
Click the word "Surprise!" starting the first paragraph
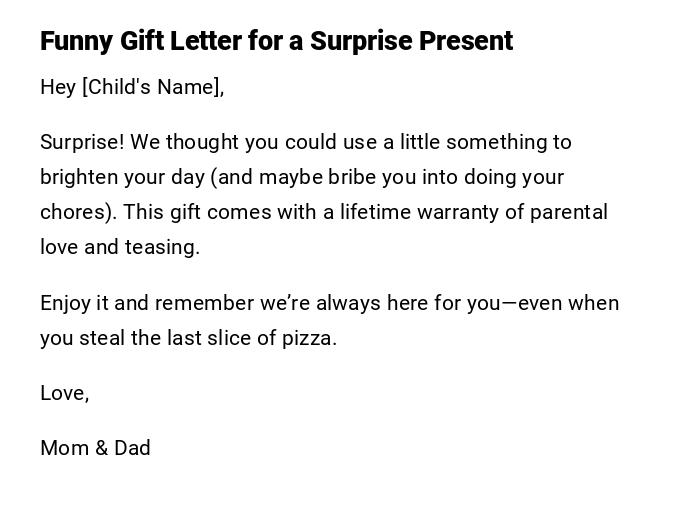tap(82, 142)
